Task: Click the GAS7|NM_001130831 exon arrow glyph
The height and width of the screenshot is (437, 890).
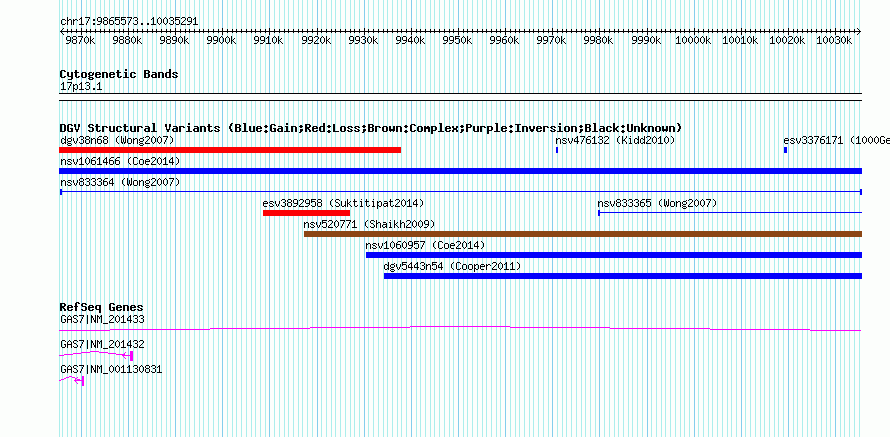Action: click(x=79, y=381)
